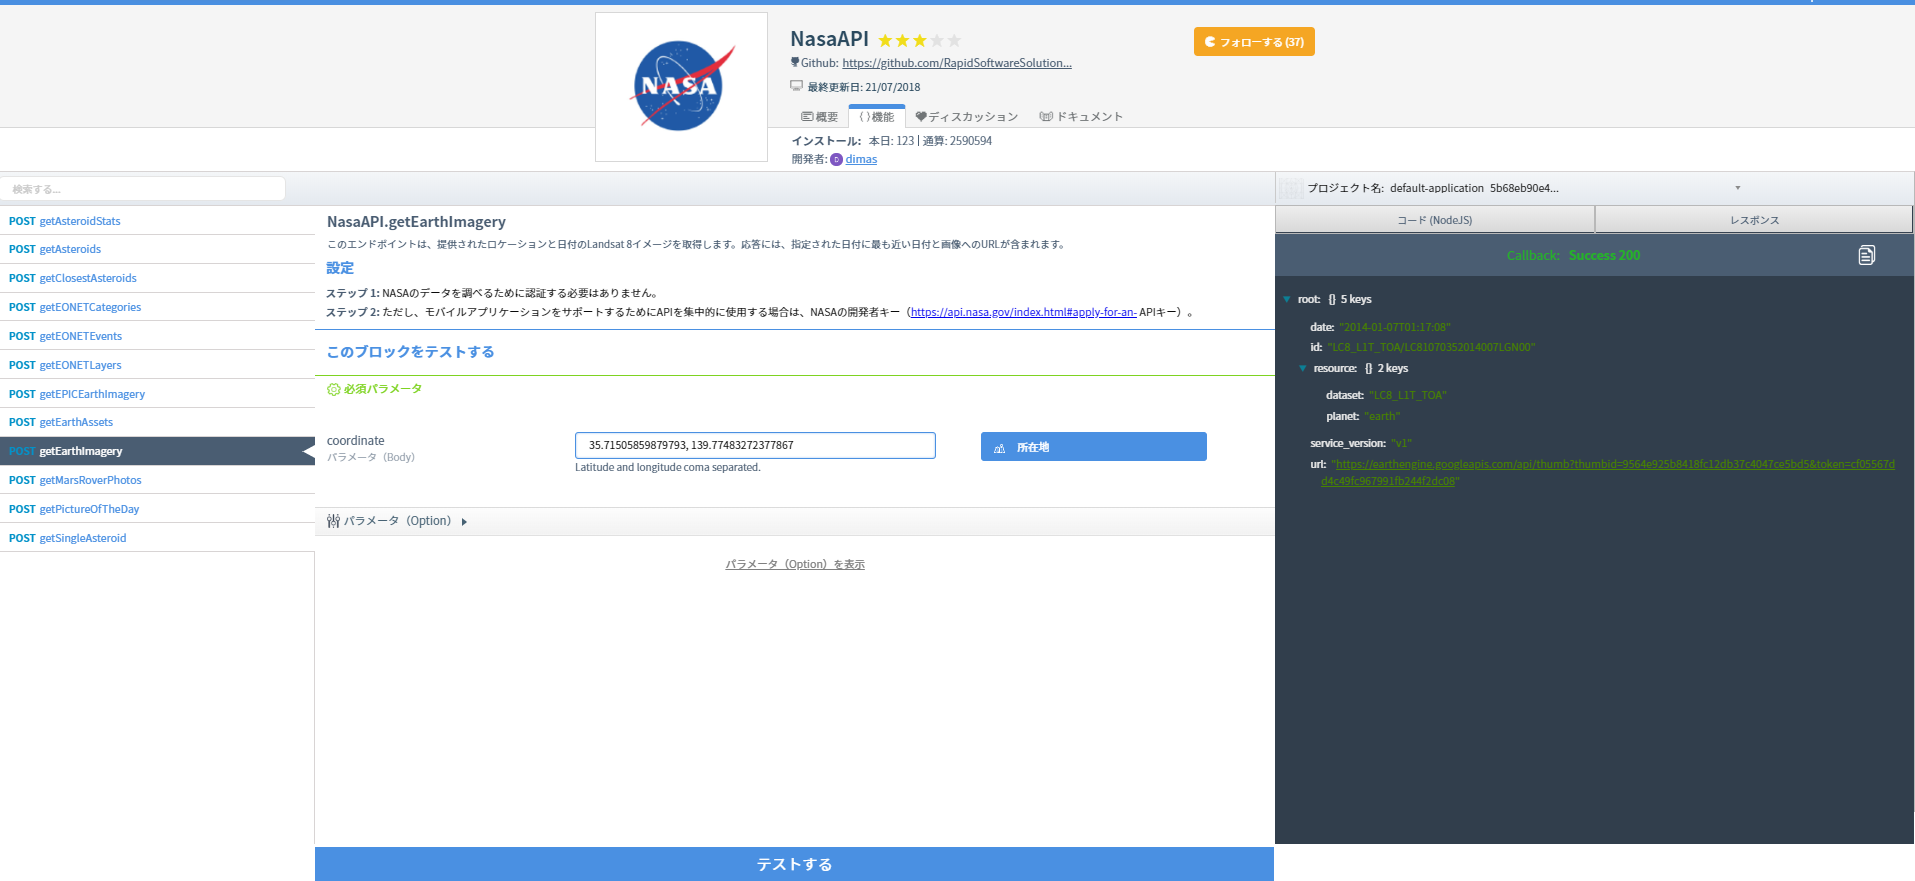The height and width of the screenshot is (881, 1915).
Task: Switch to the ドキュメント tab
Action: click(1081, 117)
